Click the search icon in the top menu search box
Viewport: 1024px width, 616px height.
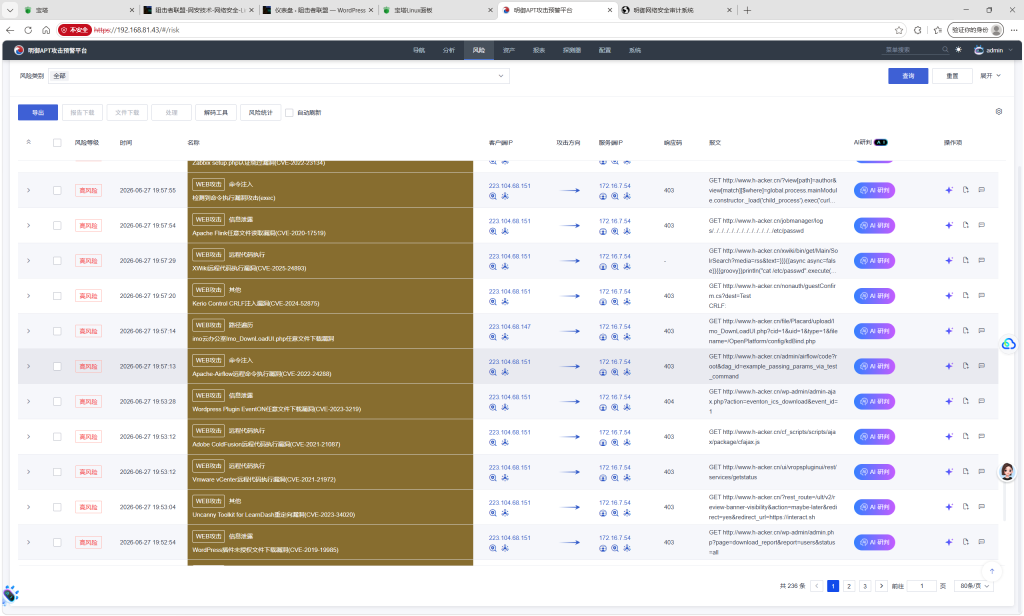click(944, 50)
